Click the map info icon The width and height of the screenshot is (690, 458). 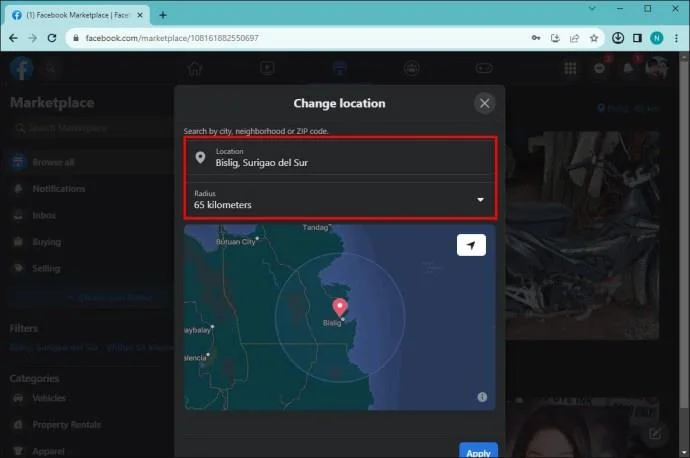482,397
